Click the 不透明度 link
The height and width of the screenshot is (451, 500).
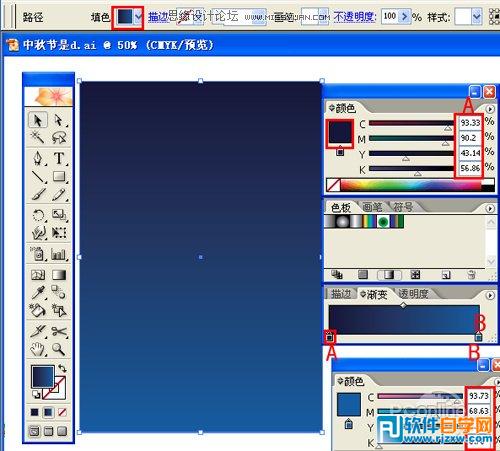pyautogui.click(x=354, y=16)
